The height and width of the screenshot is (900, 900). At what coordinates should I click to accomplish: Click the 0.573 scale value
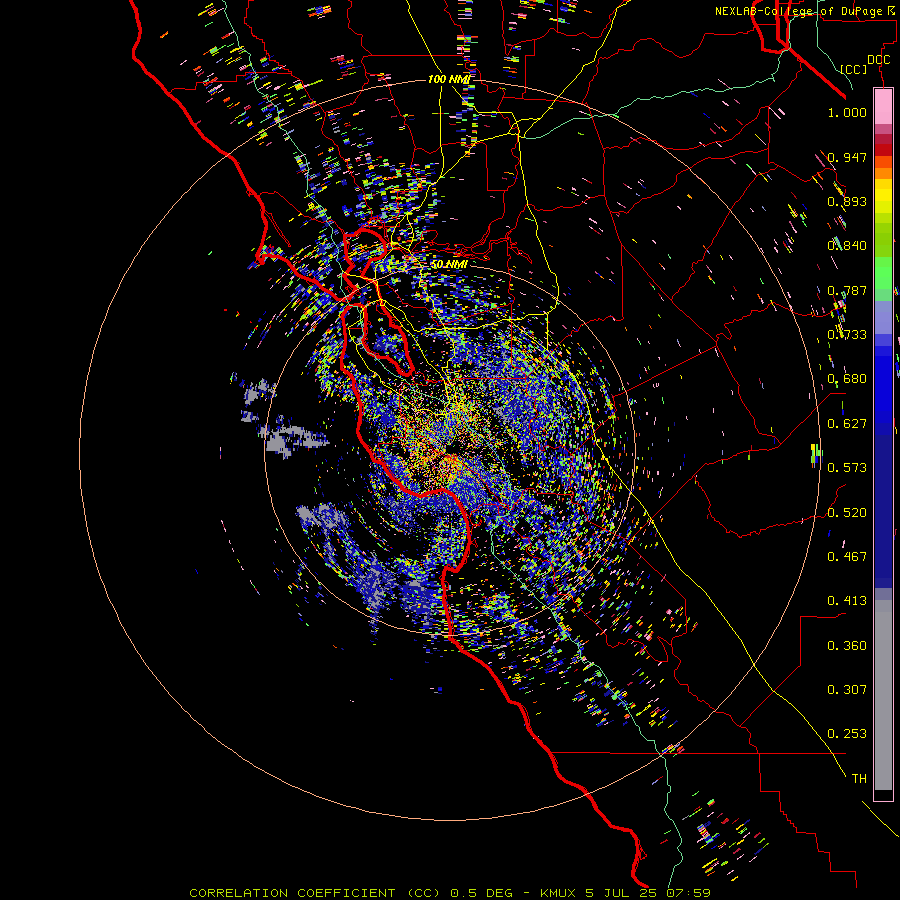847,468
